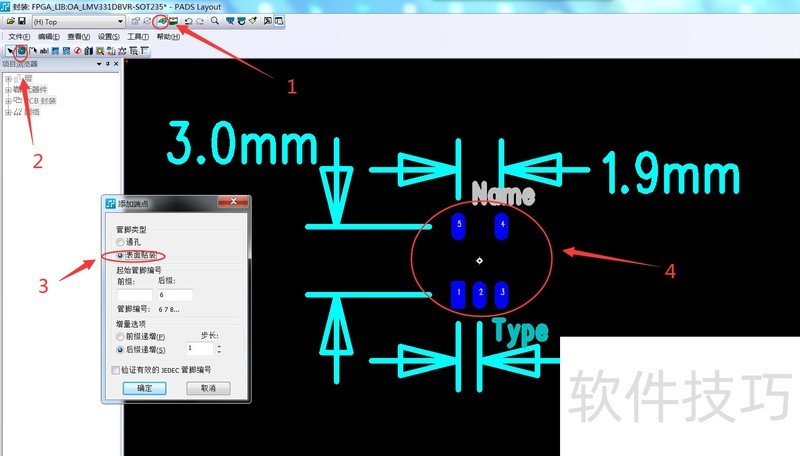Select 前缀递增 prefix increment option
800x456 pixels.
121,338
